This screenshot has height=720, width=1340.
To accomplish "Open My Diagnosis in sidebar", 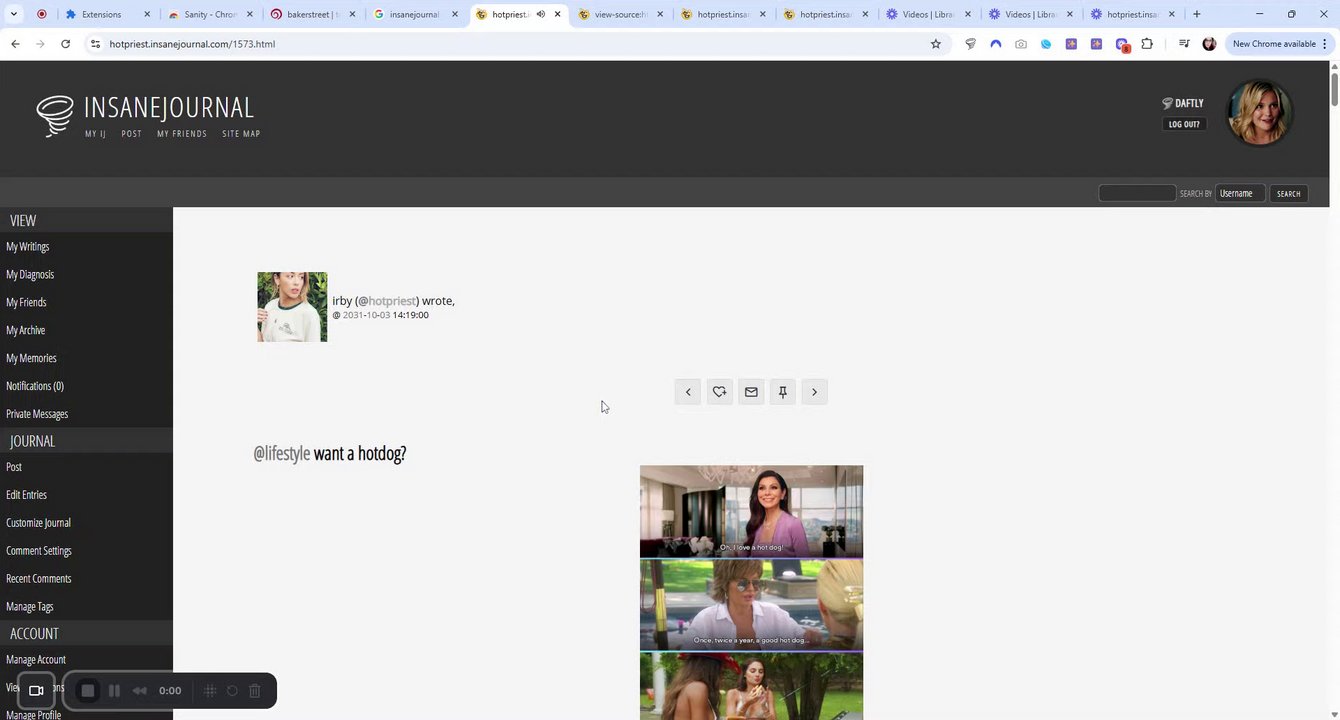I will click(30, 274).
